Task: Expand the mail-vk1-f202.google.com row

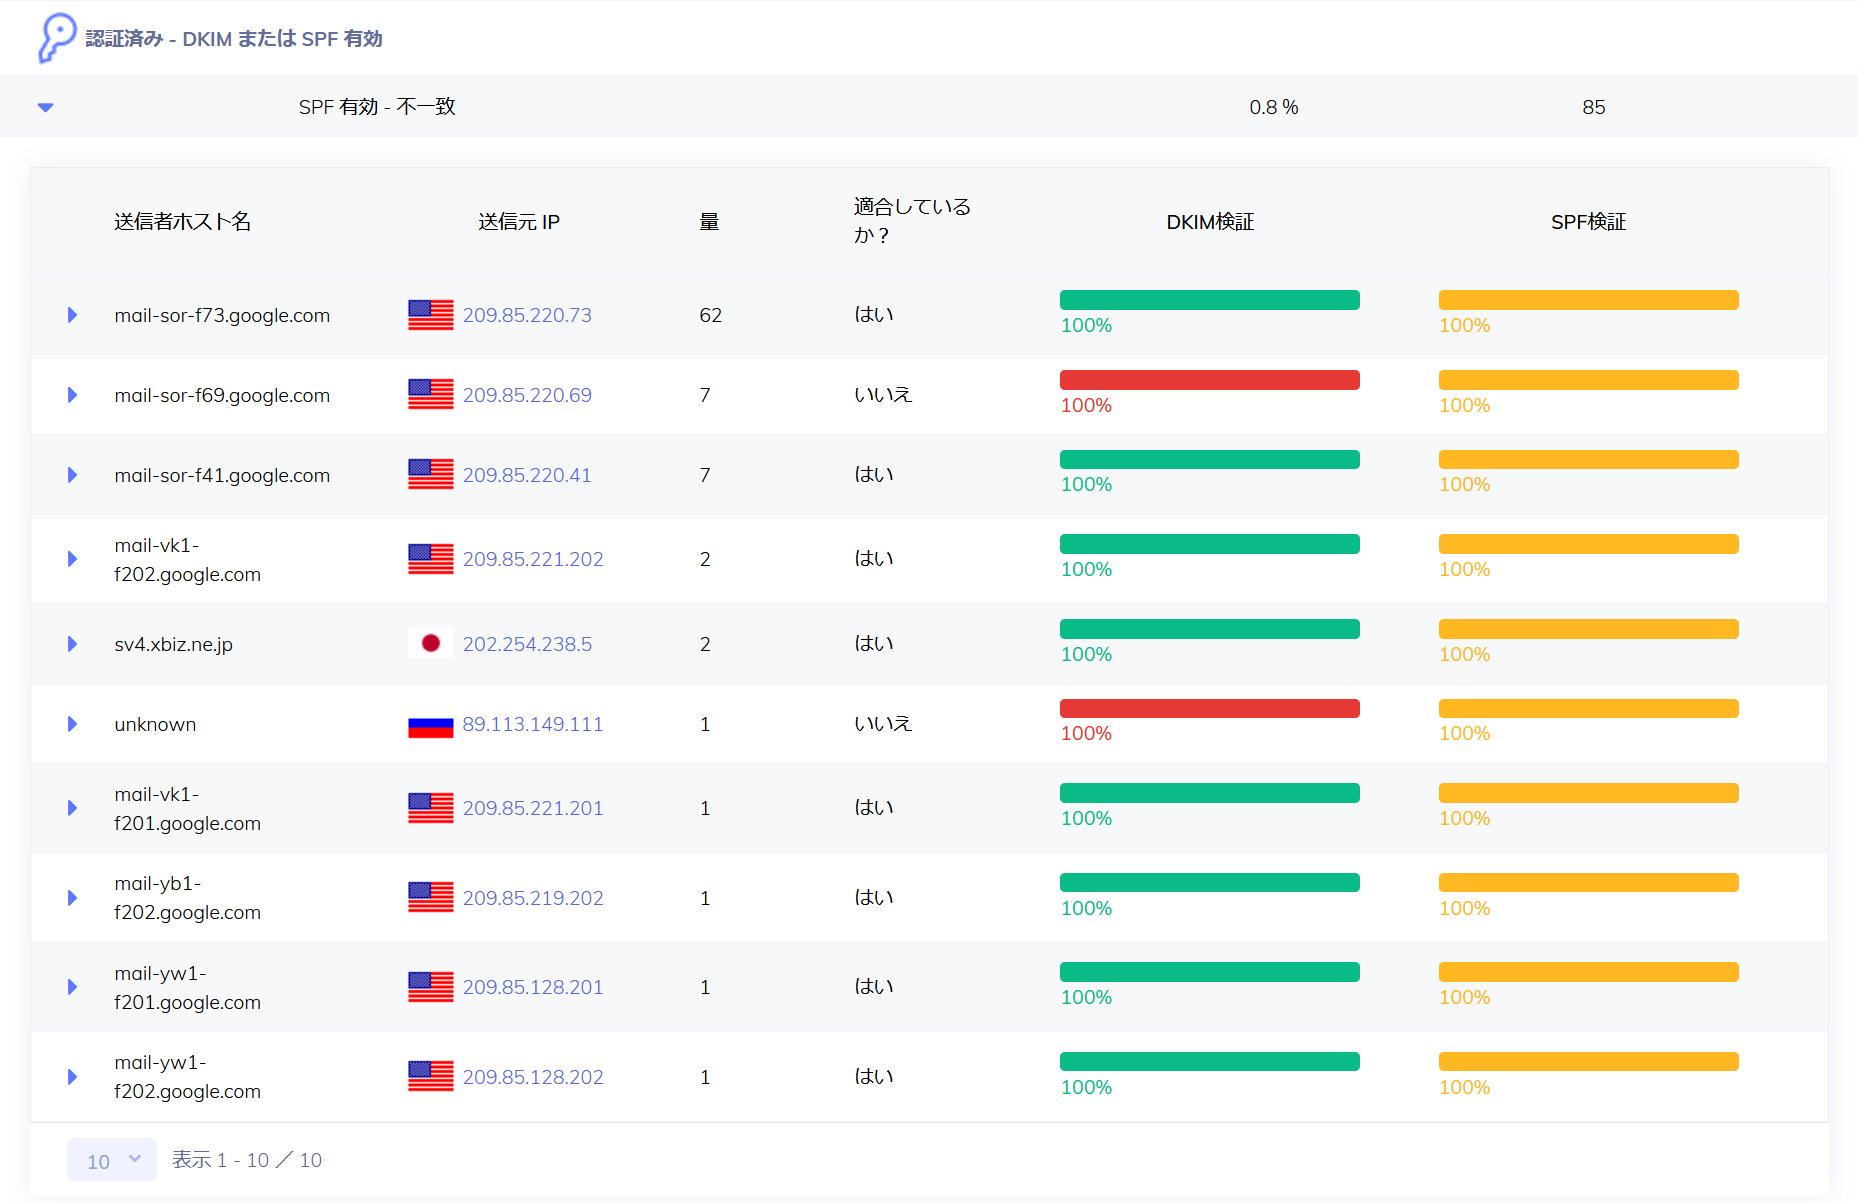Action: coord(72,559)
